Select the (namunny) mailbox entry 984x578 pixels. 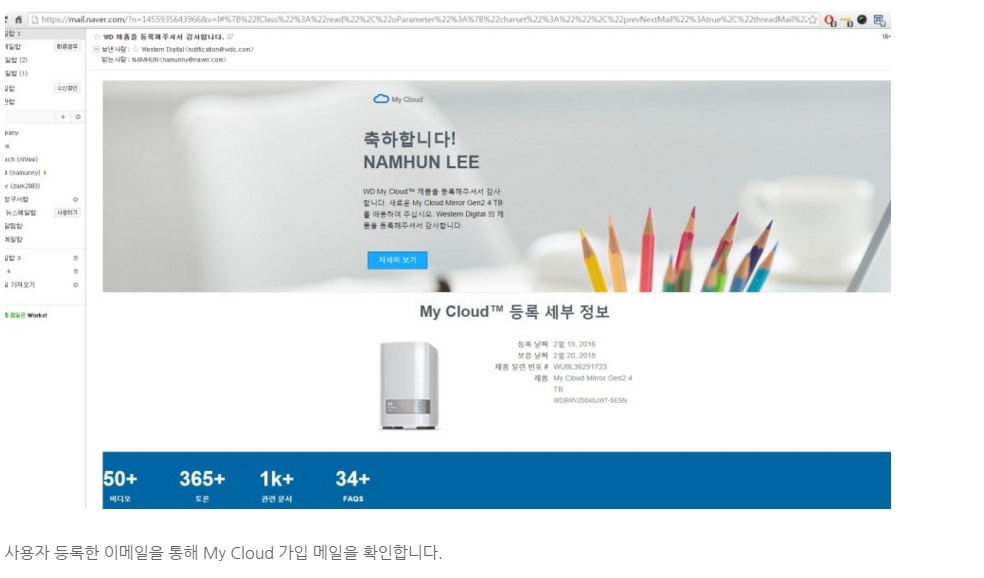coord(24,173)
